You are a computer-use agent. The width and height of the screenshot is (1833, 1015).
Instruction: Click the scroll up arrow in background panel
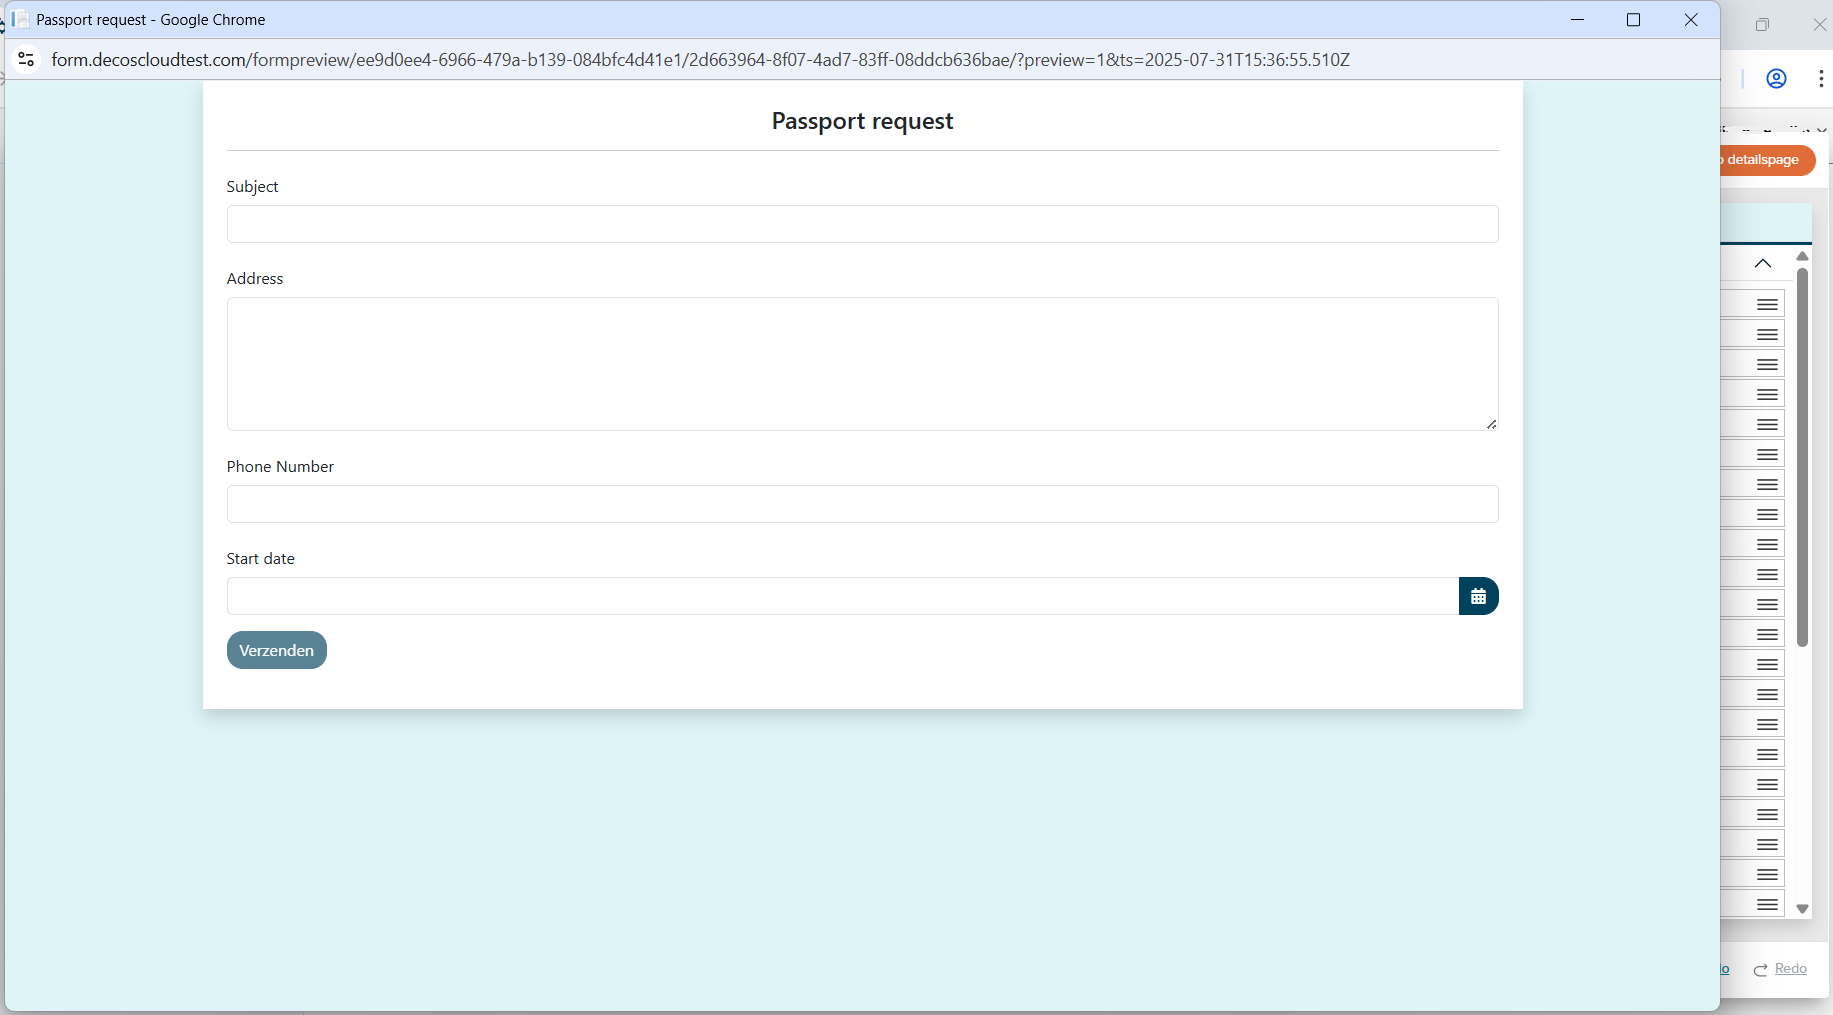pos(1802,257)
